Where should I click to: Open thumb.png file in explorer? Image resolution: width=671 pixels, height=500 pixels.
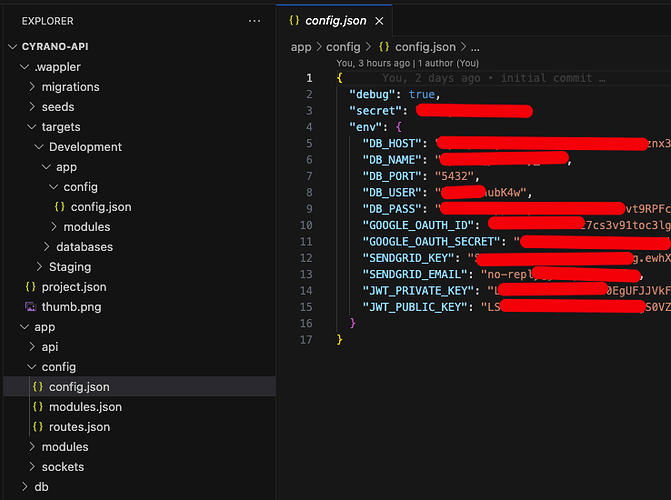(71, 307)
